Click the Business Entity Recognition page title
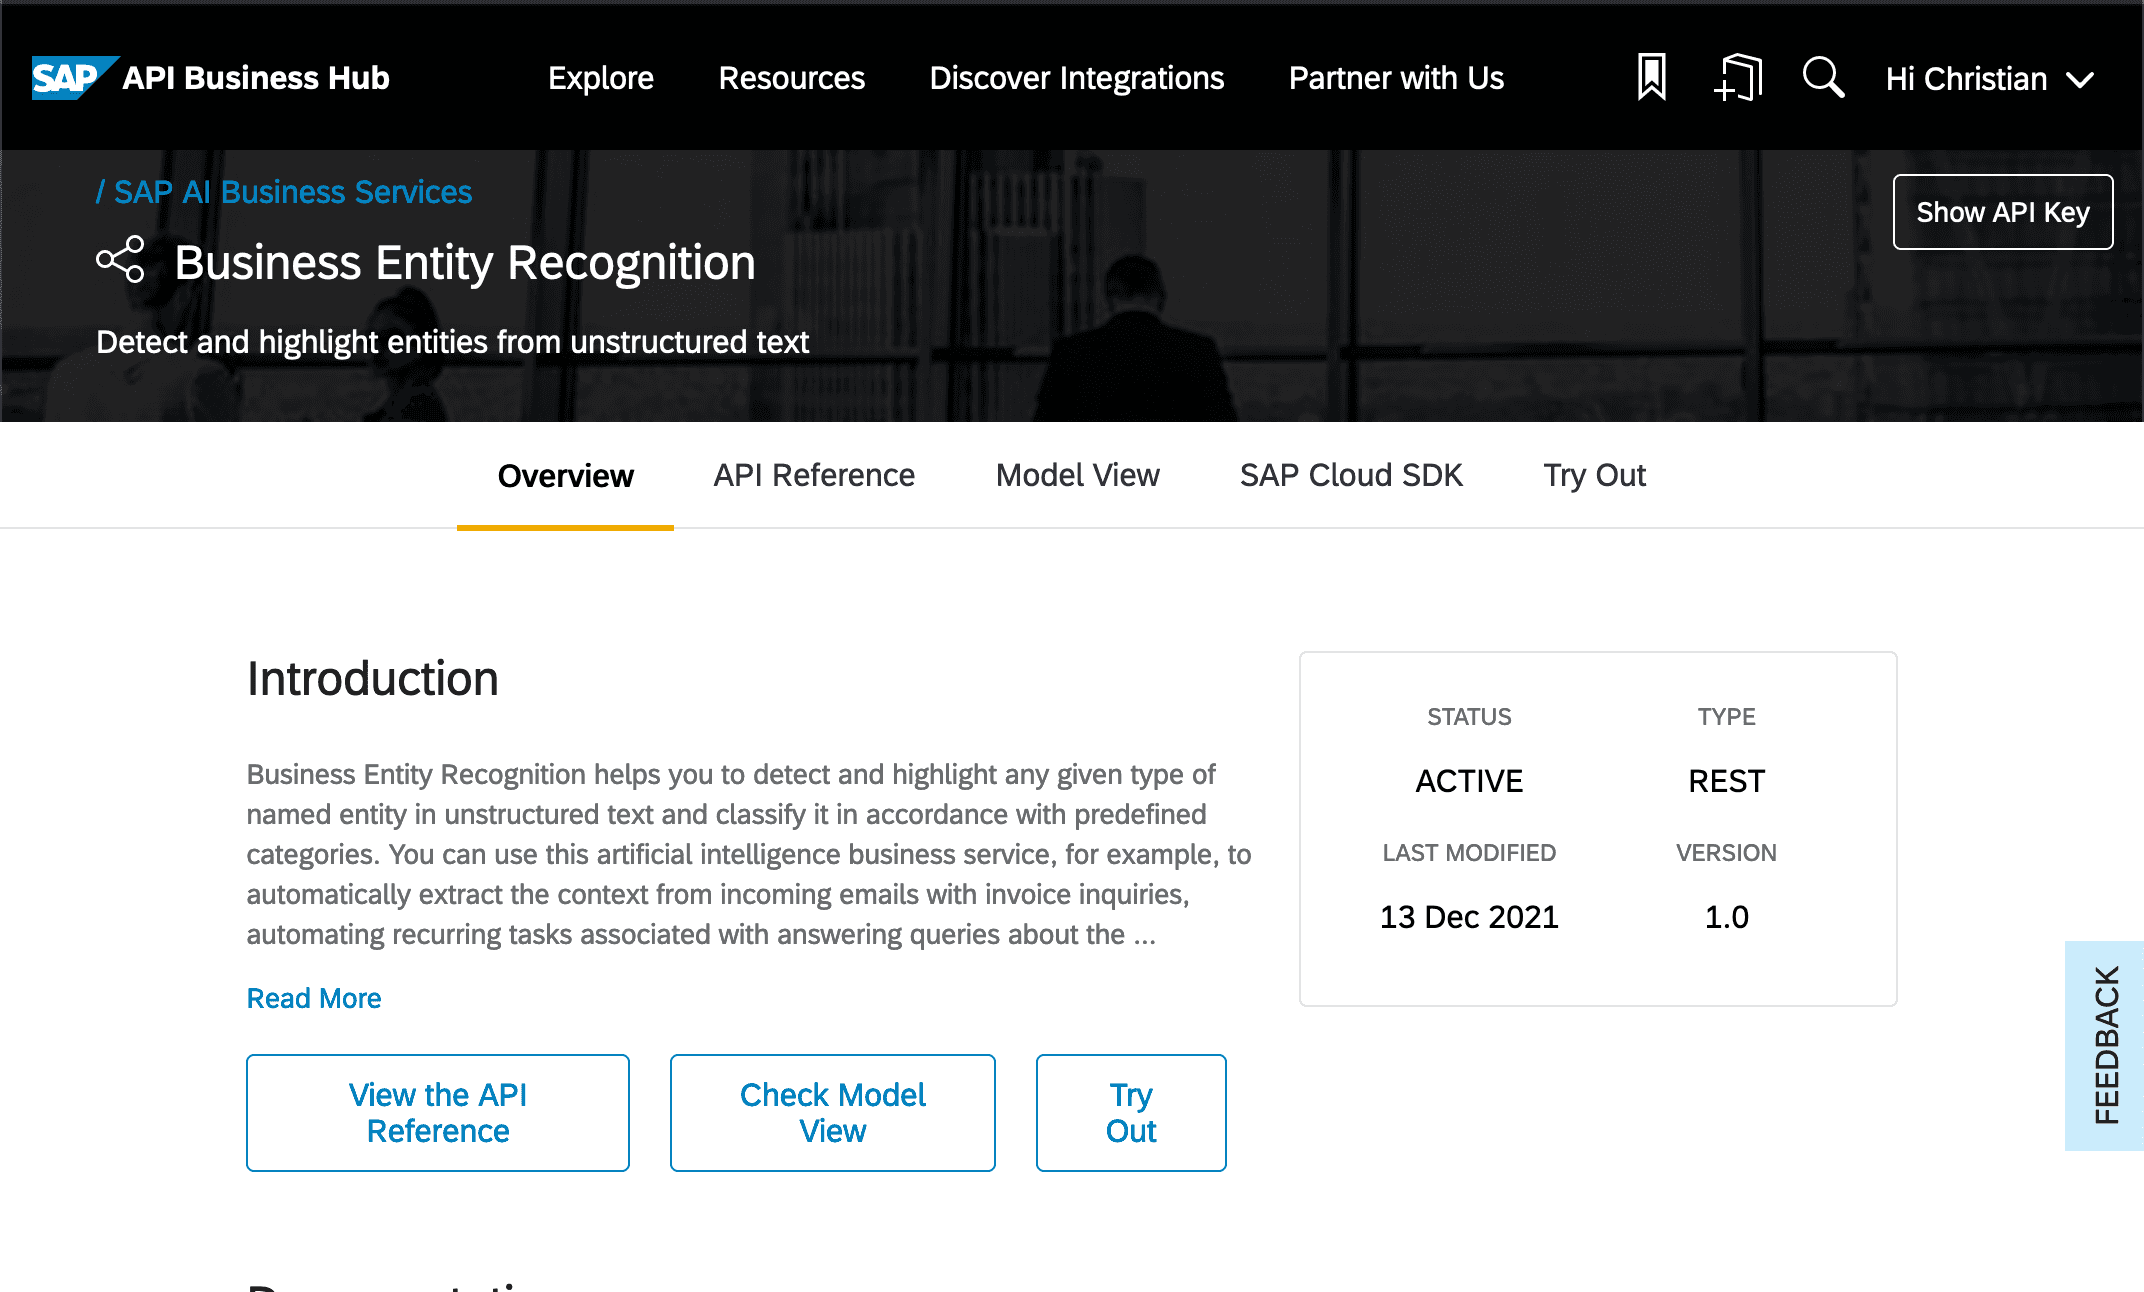 point(465,263)
